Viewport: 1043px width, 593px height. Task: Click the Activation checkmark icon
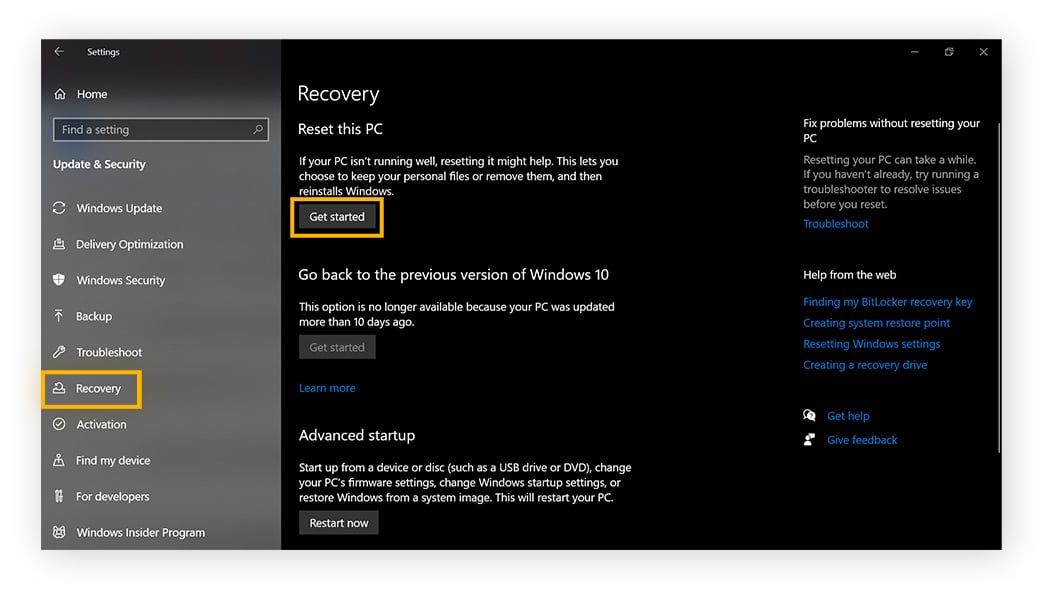[x=59, y=424]
